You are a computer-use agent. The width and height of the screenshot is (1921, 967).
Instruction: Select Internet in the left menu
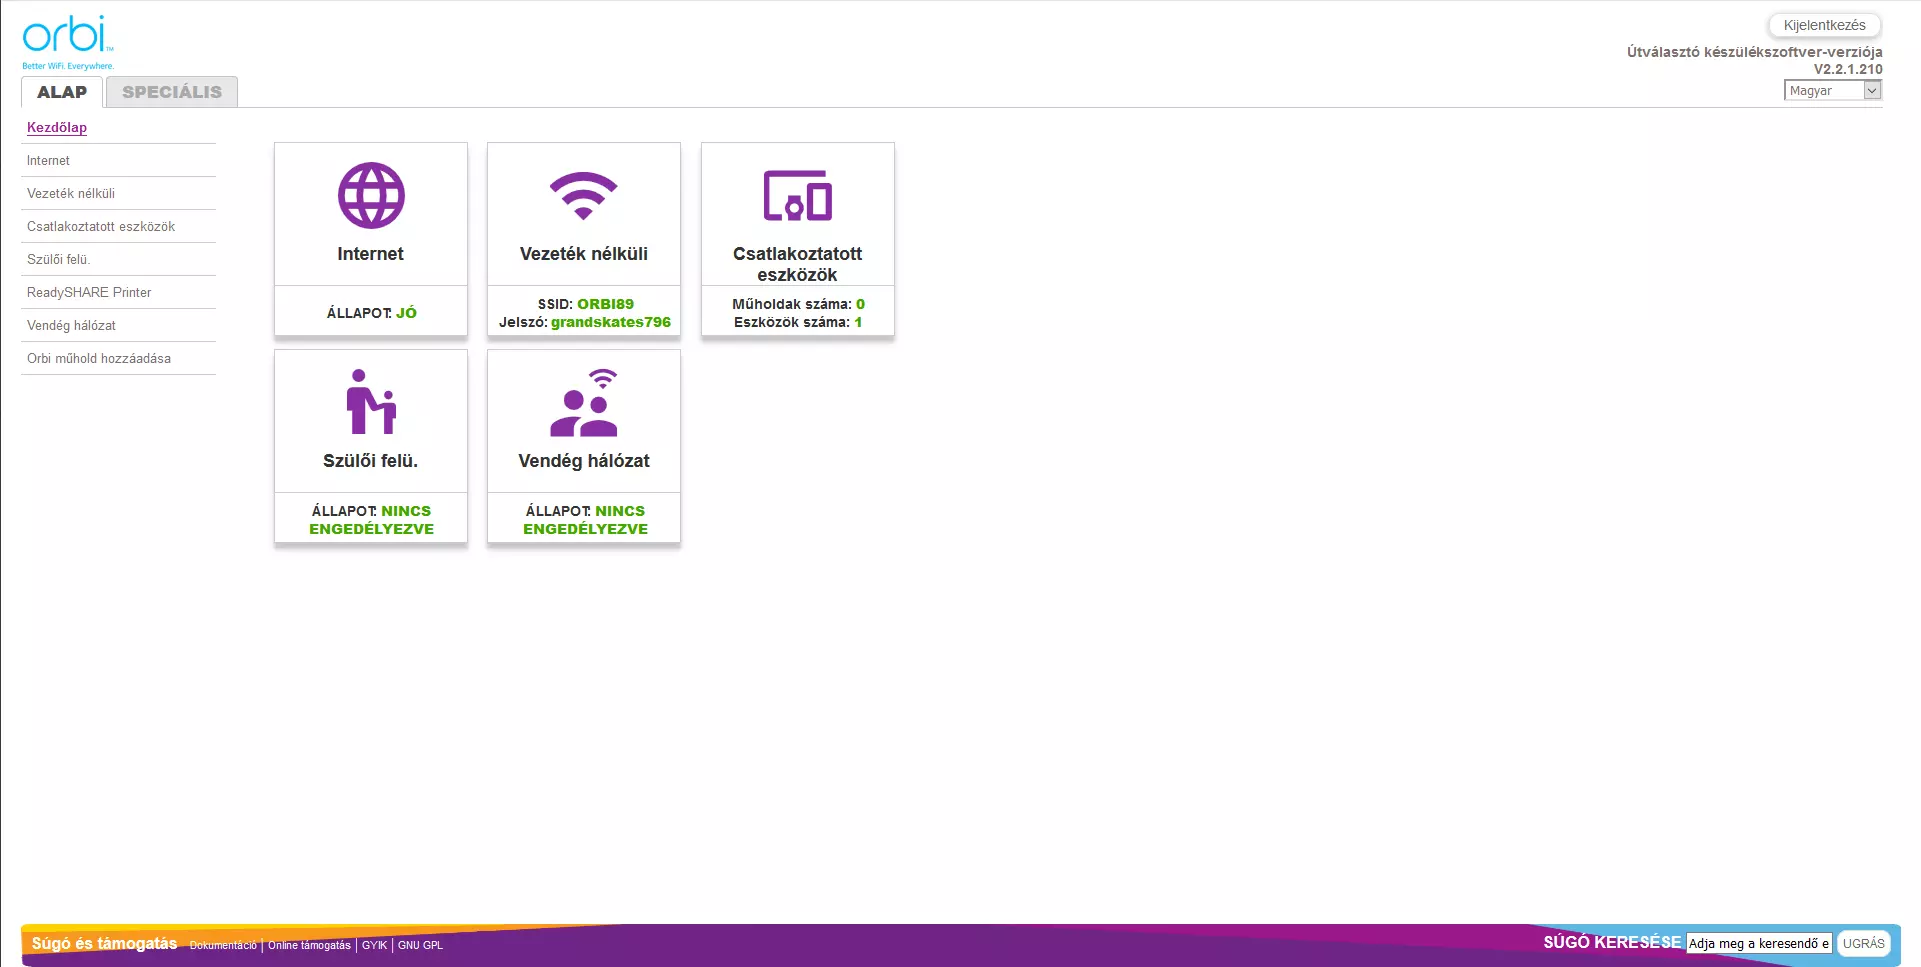tap(48, 160)
